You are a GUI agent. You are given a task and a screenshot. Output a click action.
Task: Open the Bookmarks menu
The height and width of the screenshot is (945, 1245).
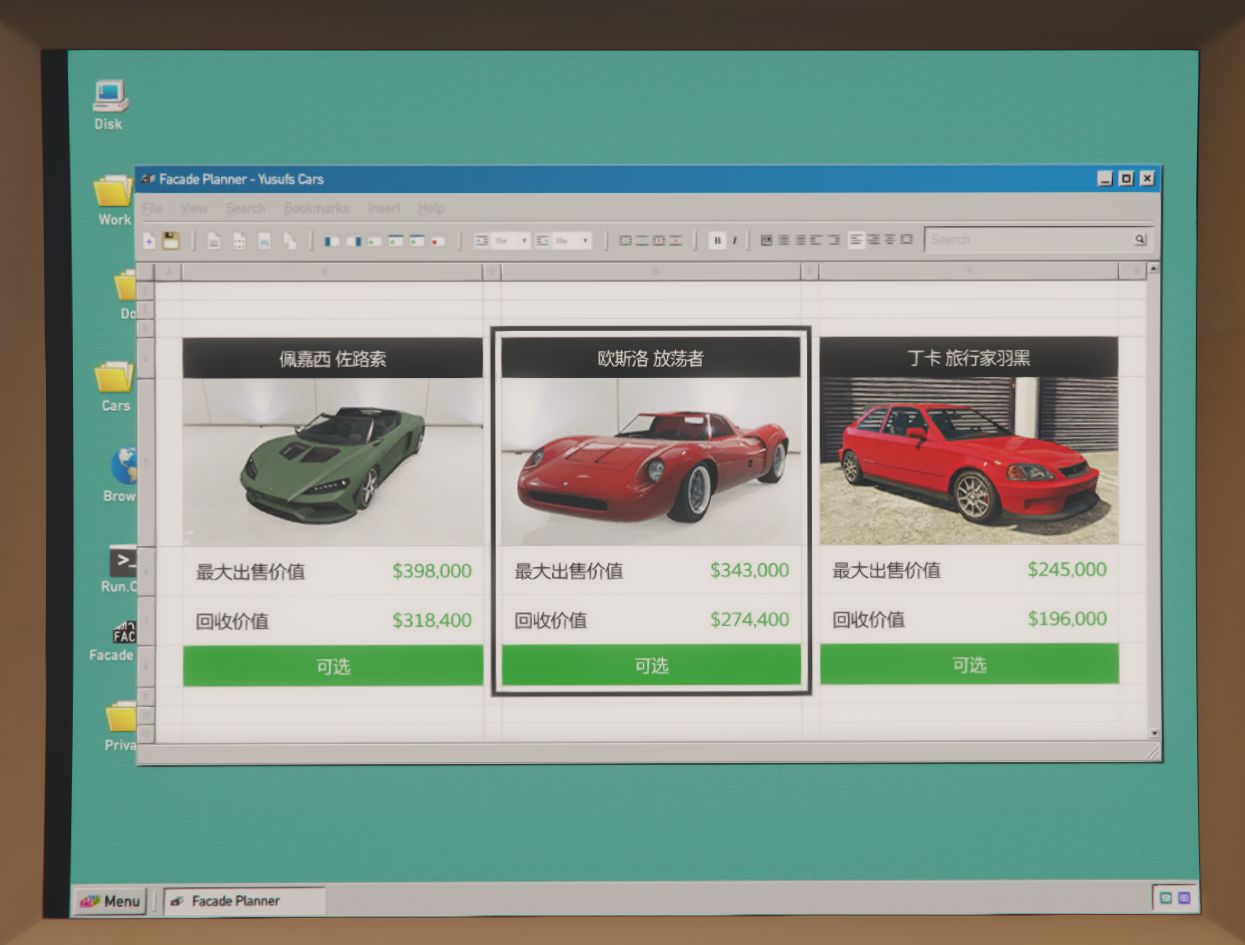[316, 208]
